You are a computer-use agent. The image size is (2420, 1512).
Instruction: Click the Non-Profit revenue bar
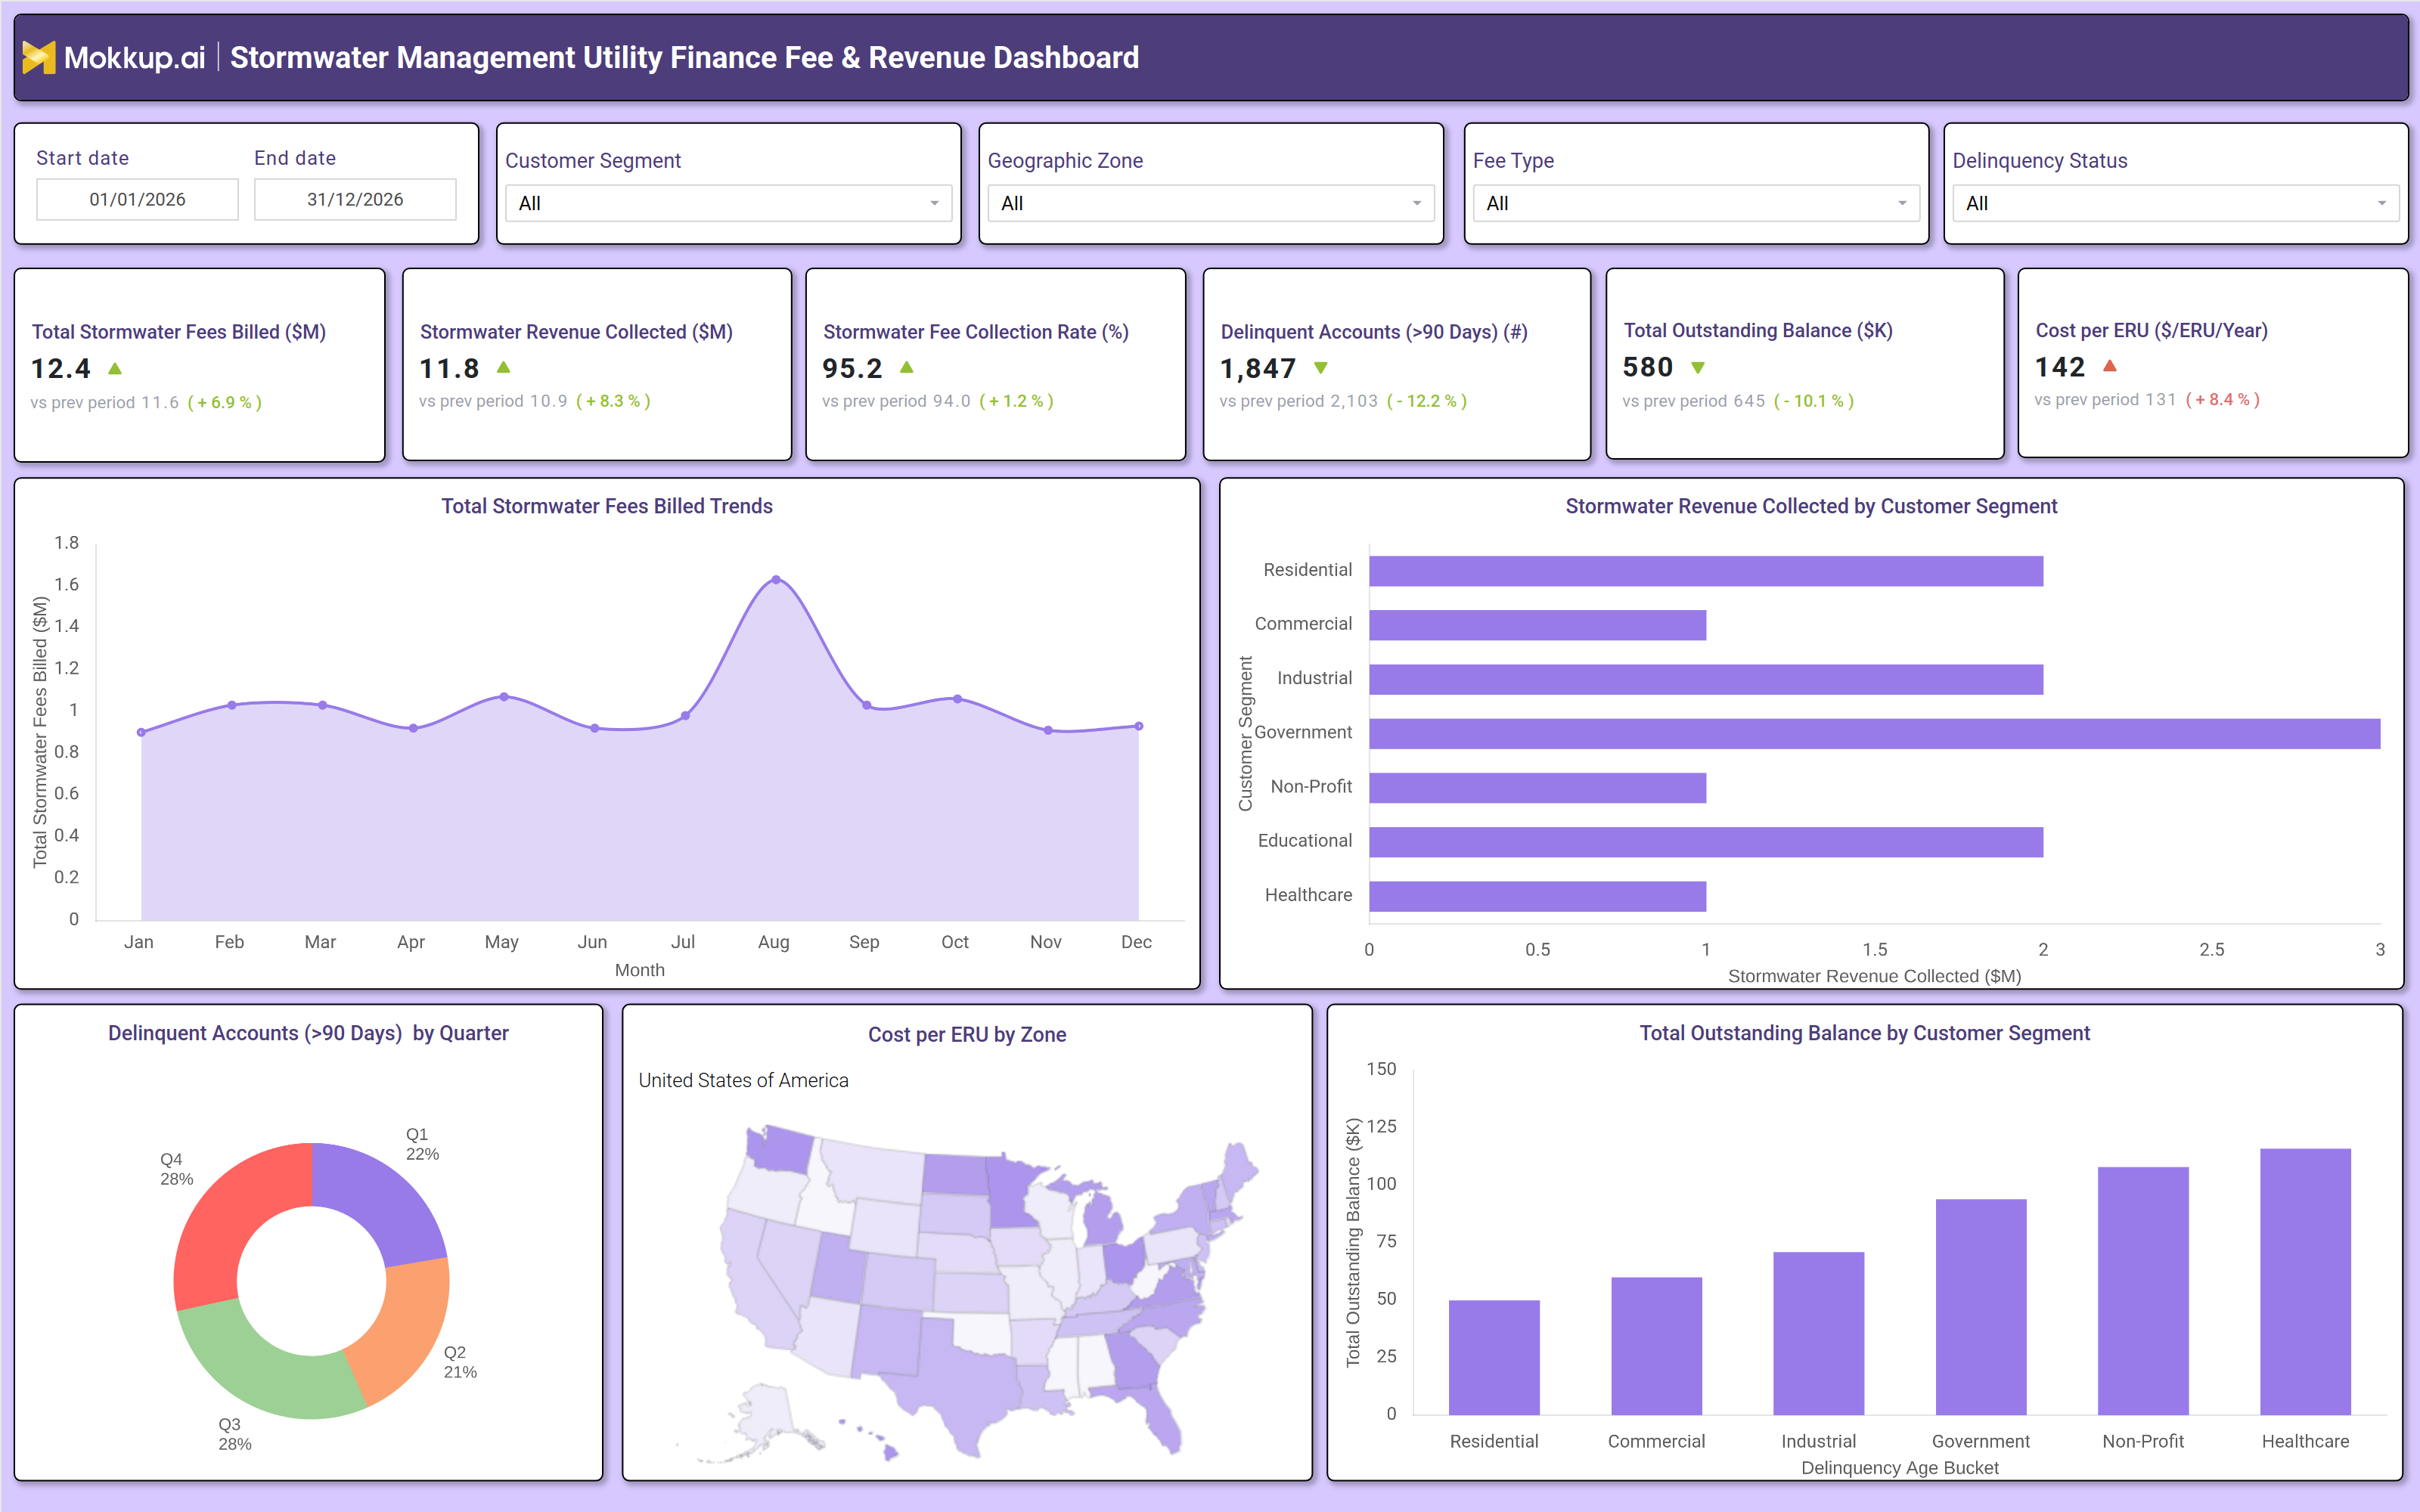[x=1537, y=787]
